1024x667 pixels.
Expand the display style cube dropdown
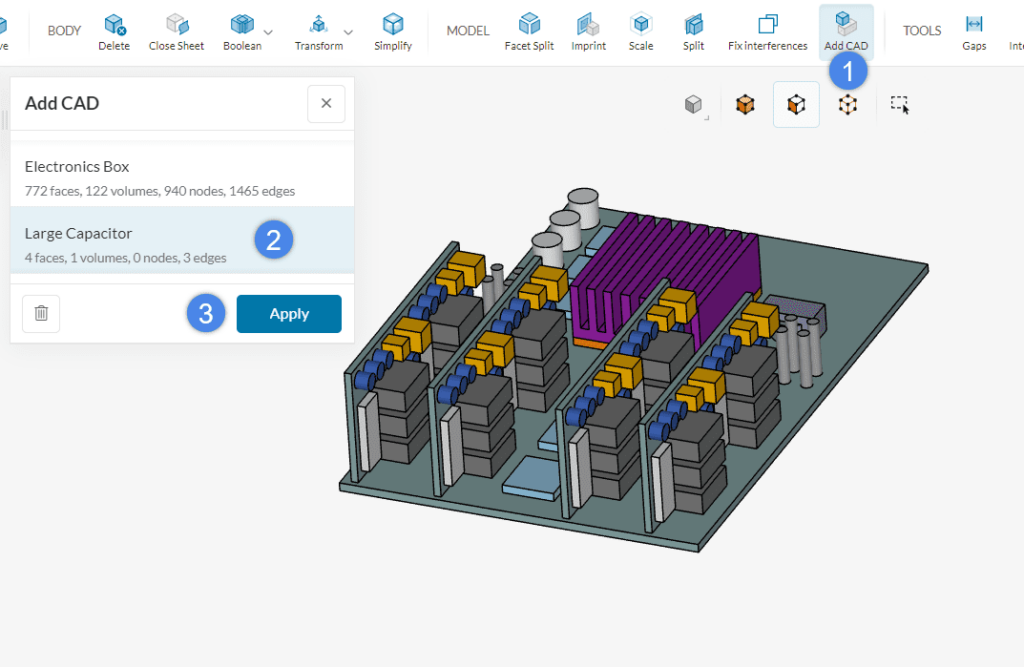coord(694,104)
